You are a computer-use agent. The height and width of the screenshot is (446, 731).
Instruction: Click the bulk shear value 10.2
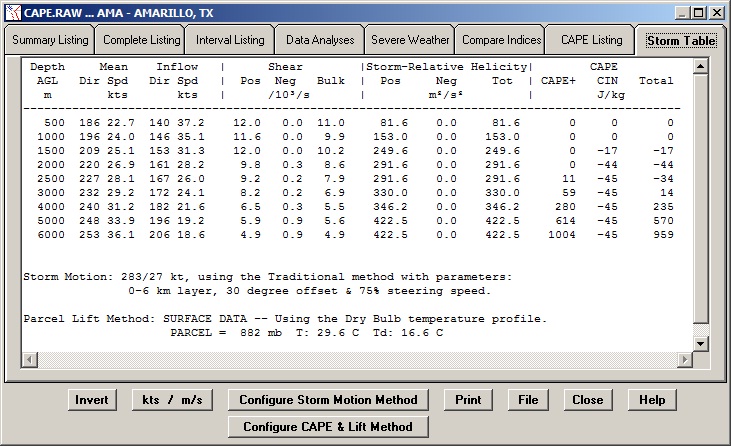pos(331,151)
